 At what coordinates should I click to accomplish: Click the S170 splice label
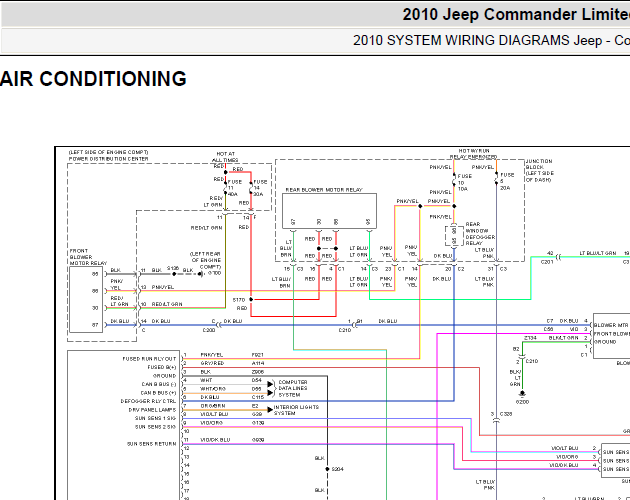239,300
